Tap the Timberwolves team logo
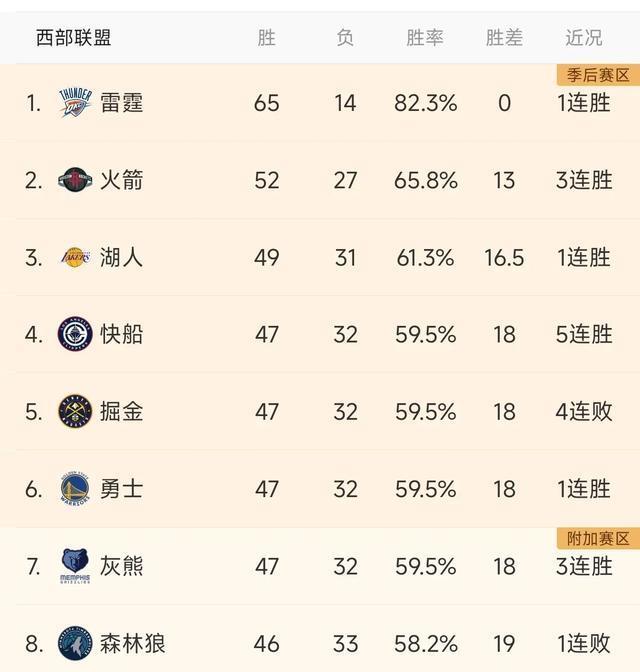 (75, 643)
